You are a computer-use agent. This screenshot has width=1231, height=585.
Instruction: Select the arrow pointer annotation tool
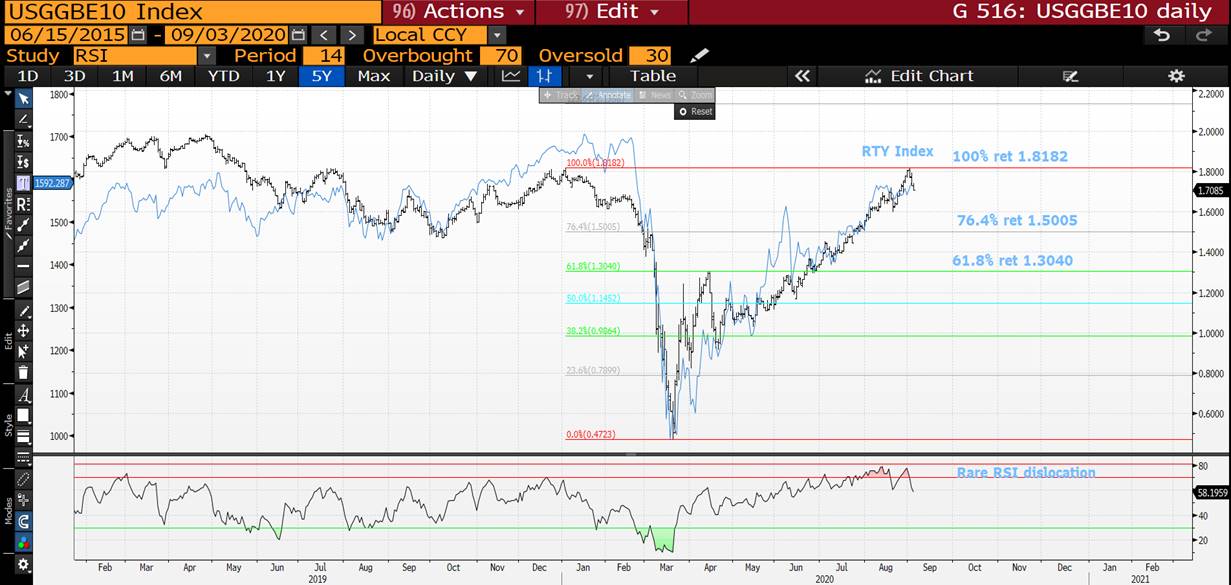pyautogui.click(x=23, y=98)
